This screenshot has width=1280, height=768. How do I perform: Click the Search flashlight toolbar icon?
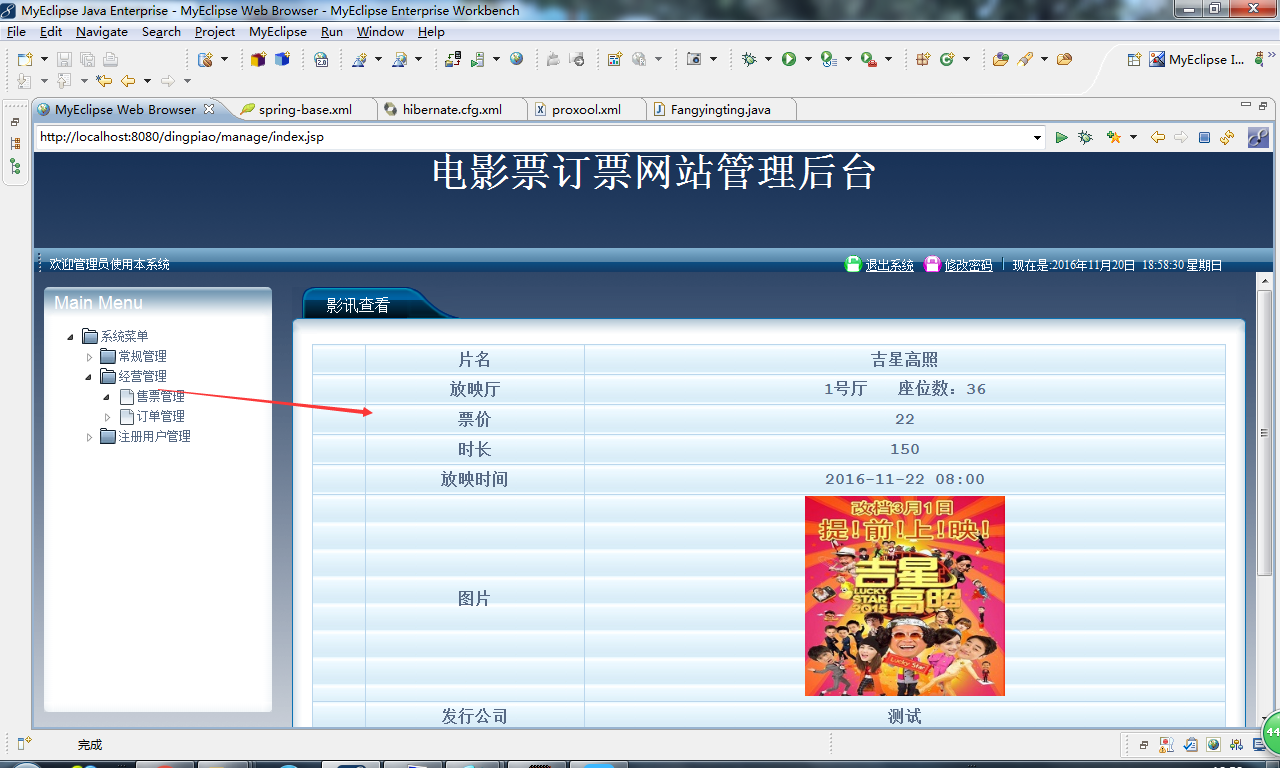pos(1025,60)
